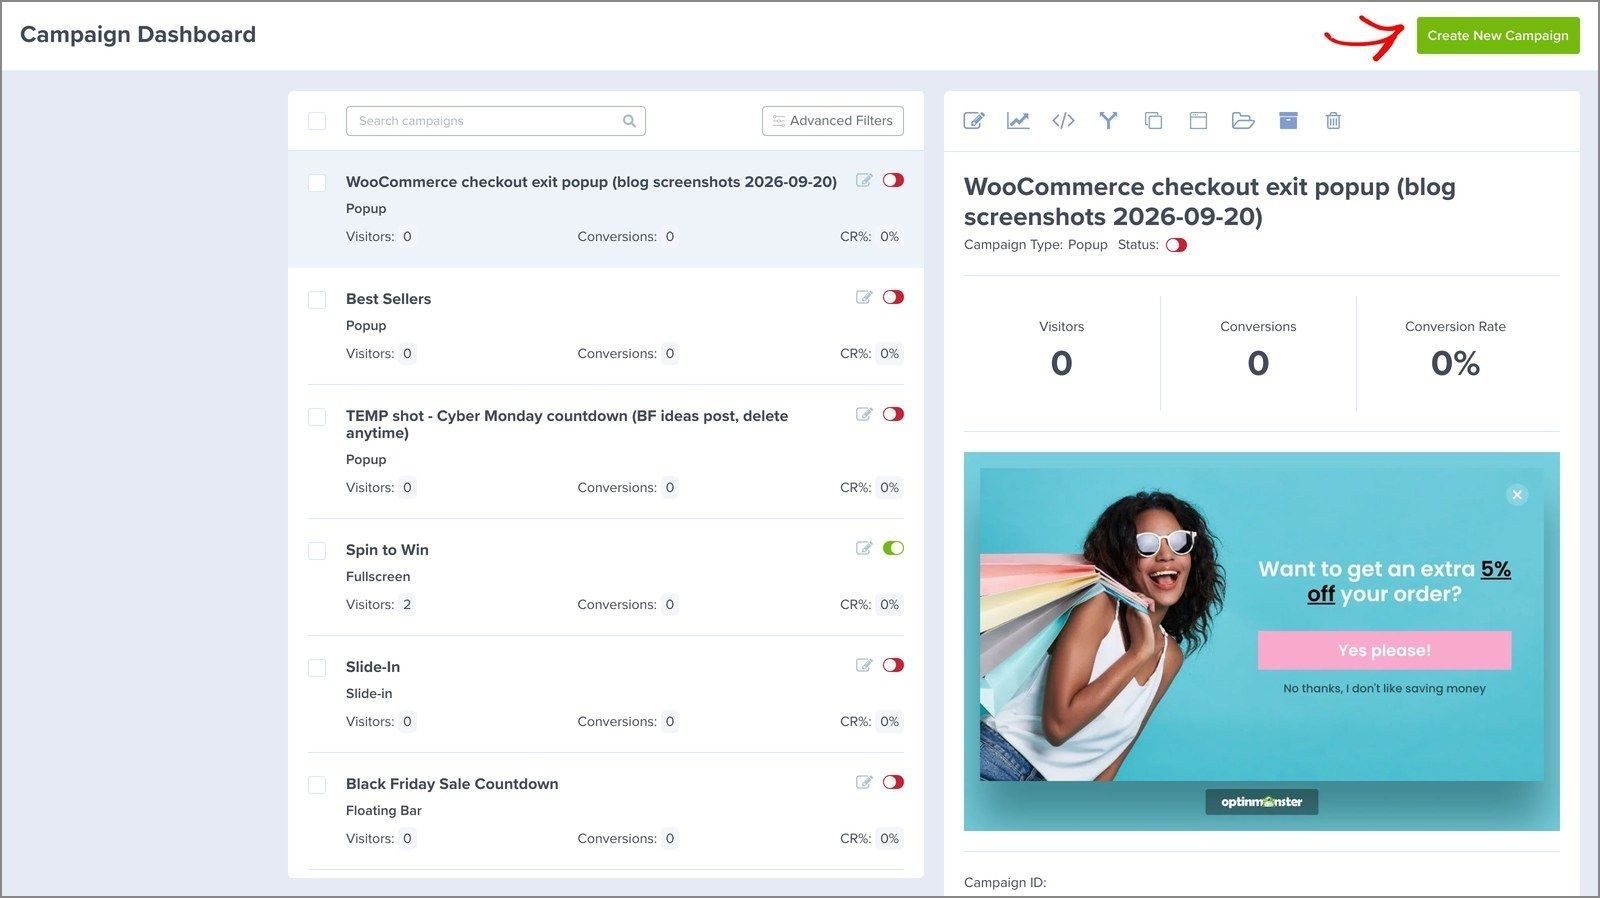The height and width of the screenshot is (898, 1600).
Task: Open the Slide-In campaign title
Action: [x=373, y=667]
